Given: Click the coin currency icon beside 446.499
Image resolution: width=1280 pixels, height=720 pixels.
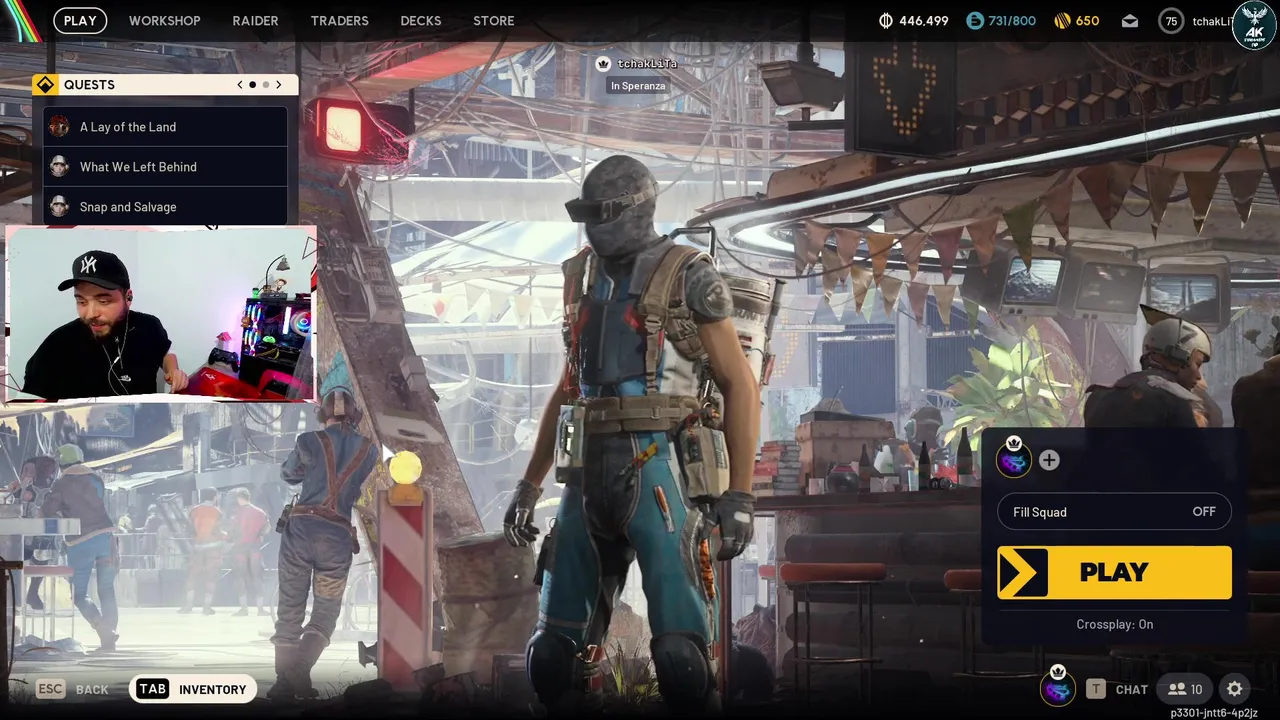Looking at the screenshot, I should click(x=885, y=20).
